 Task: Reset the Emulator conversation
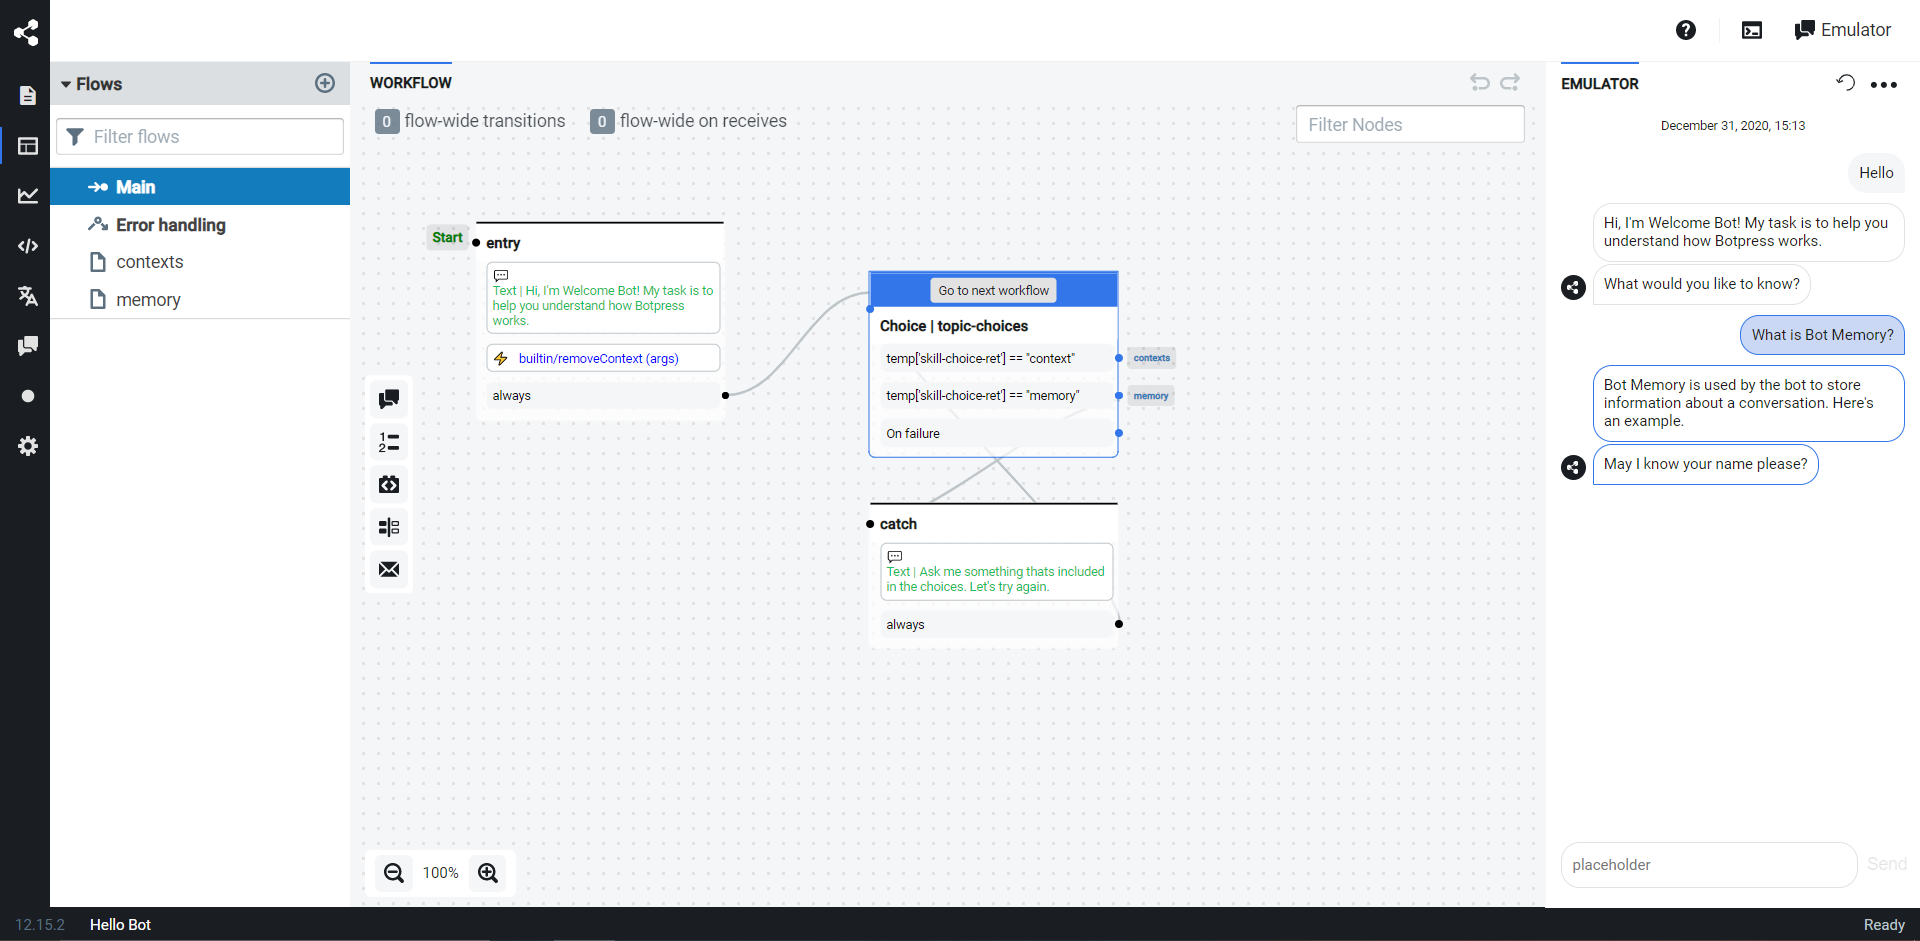[1845, 83]
